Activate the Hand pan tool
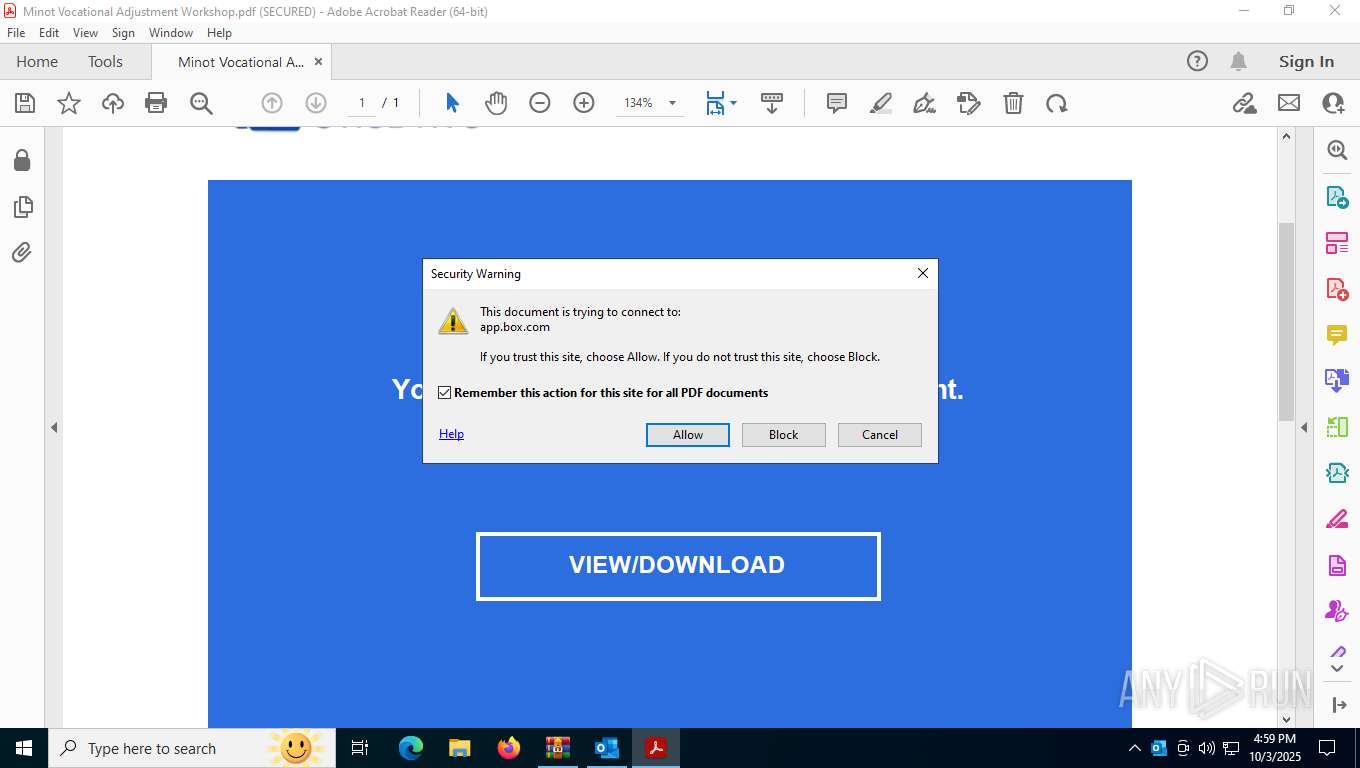The image size is (1360, 768). pos(496,103)
